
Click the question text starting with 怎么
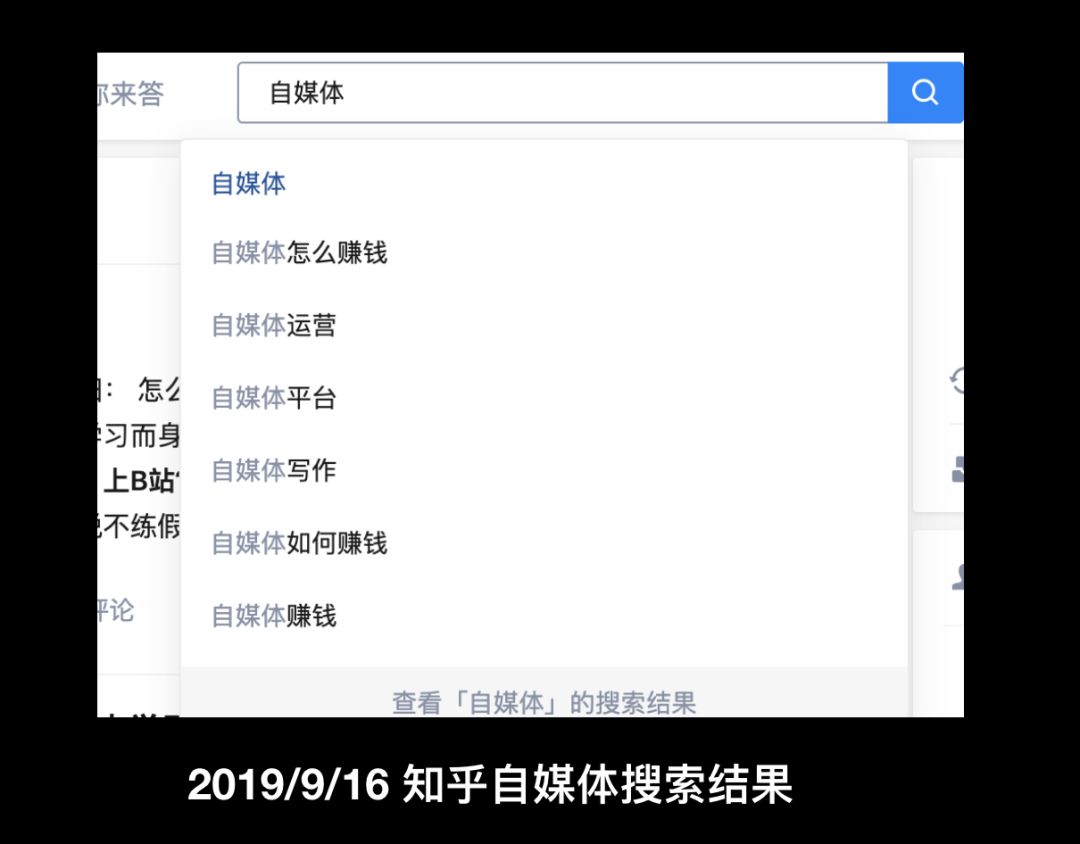160,390
